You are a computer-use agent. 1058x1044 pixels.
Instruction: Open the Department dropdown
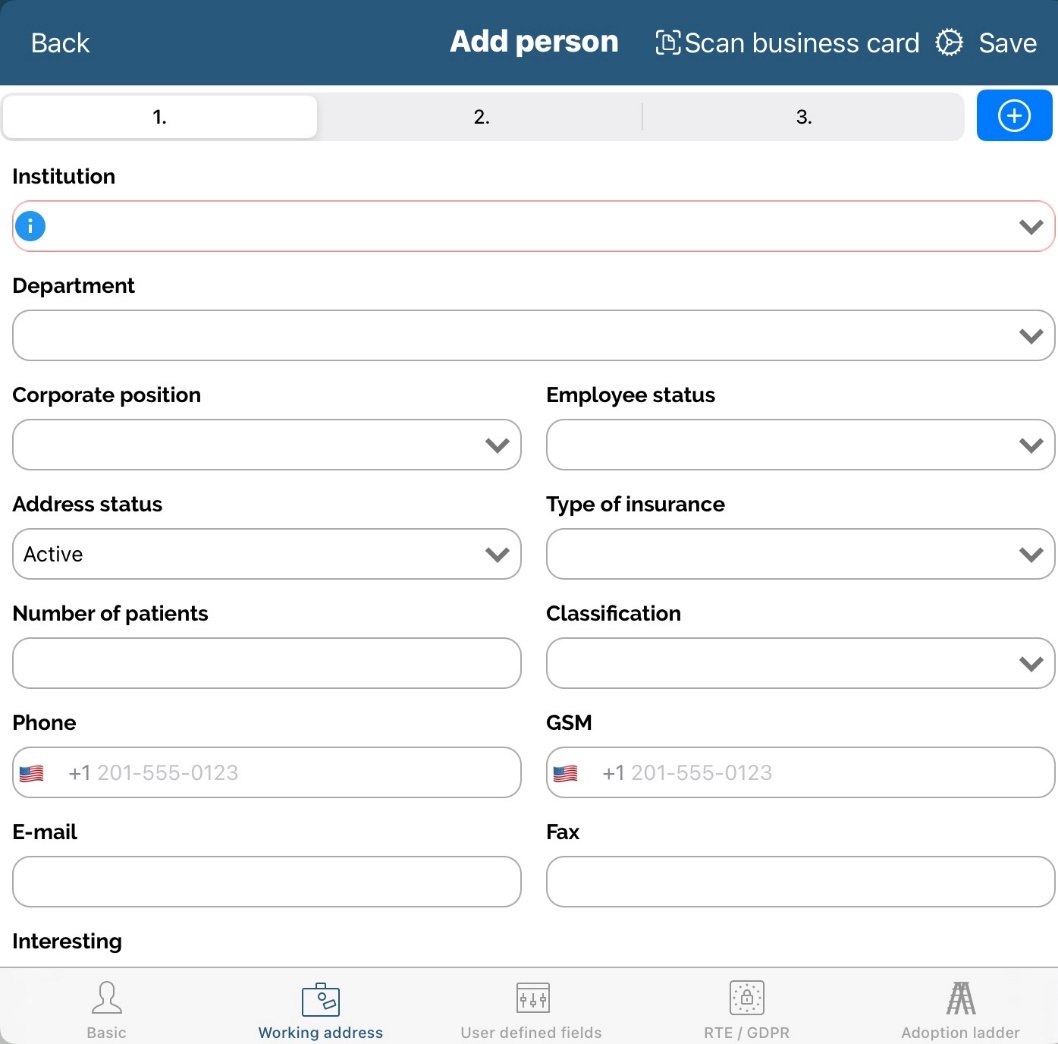click(1030, 336)
